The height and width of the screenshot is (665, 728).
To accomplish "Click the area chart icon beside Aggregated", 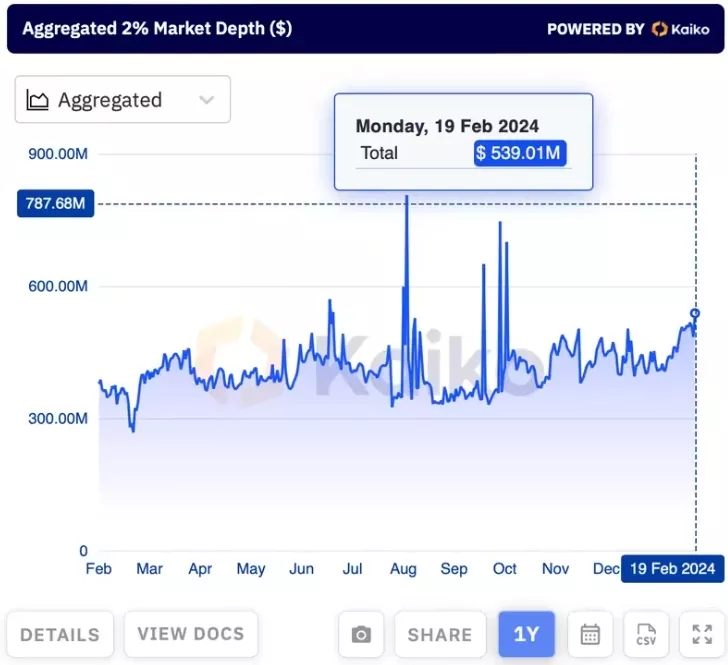I will click(38, 100).
